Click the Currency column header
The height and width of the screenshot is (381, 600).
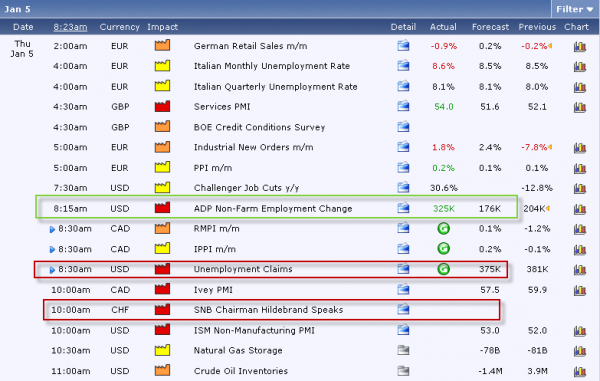click(x=120, y=27)
